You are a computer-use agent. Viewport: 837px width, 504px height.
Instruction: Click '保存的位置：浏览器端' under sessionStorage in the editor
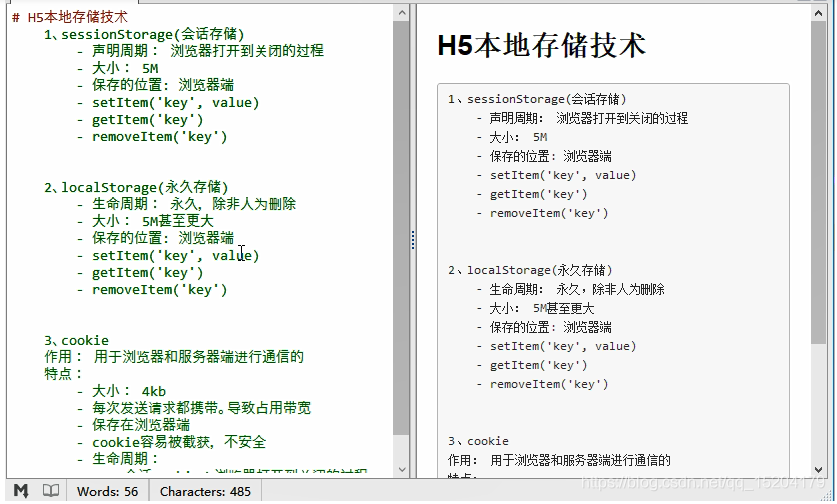tap(155, 85)
